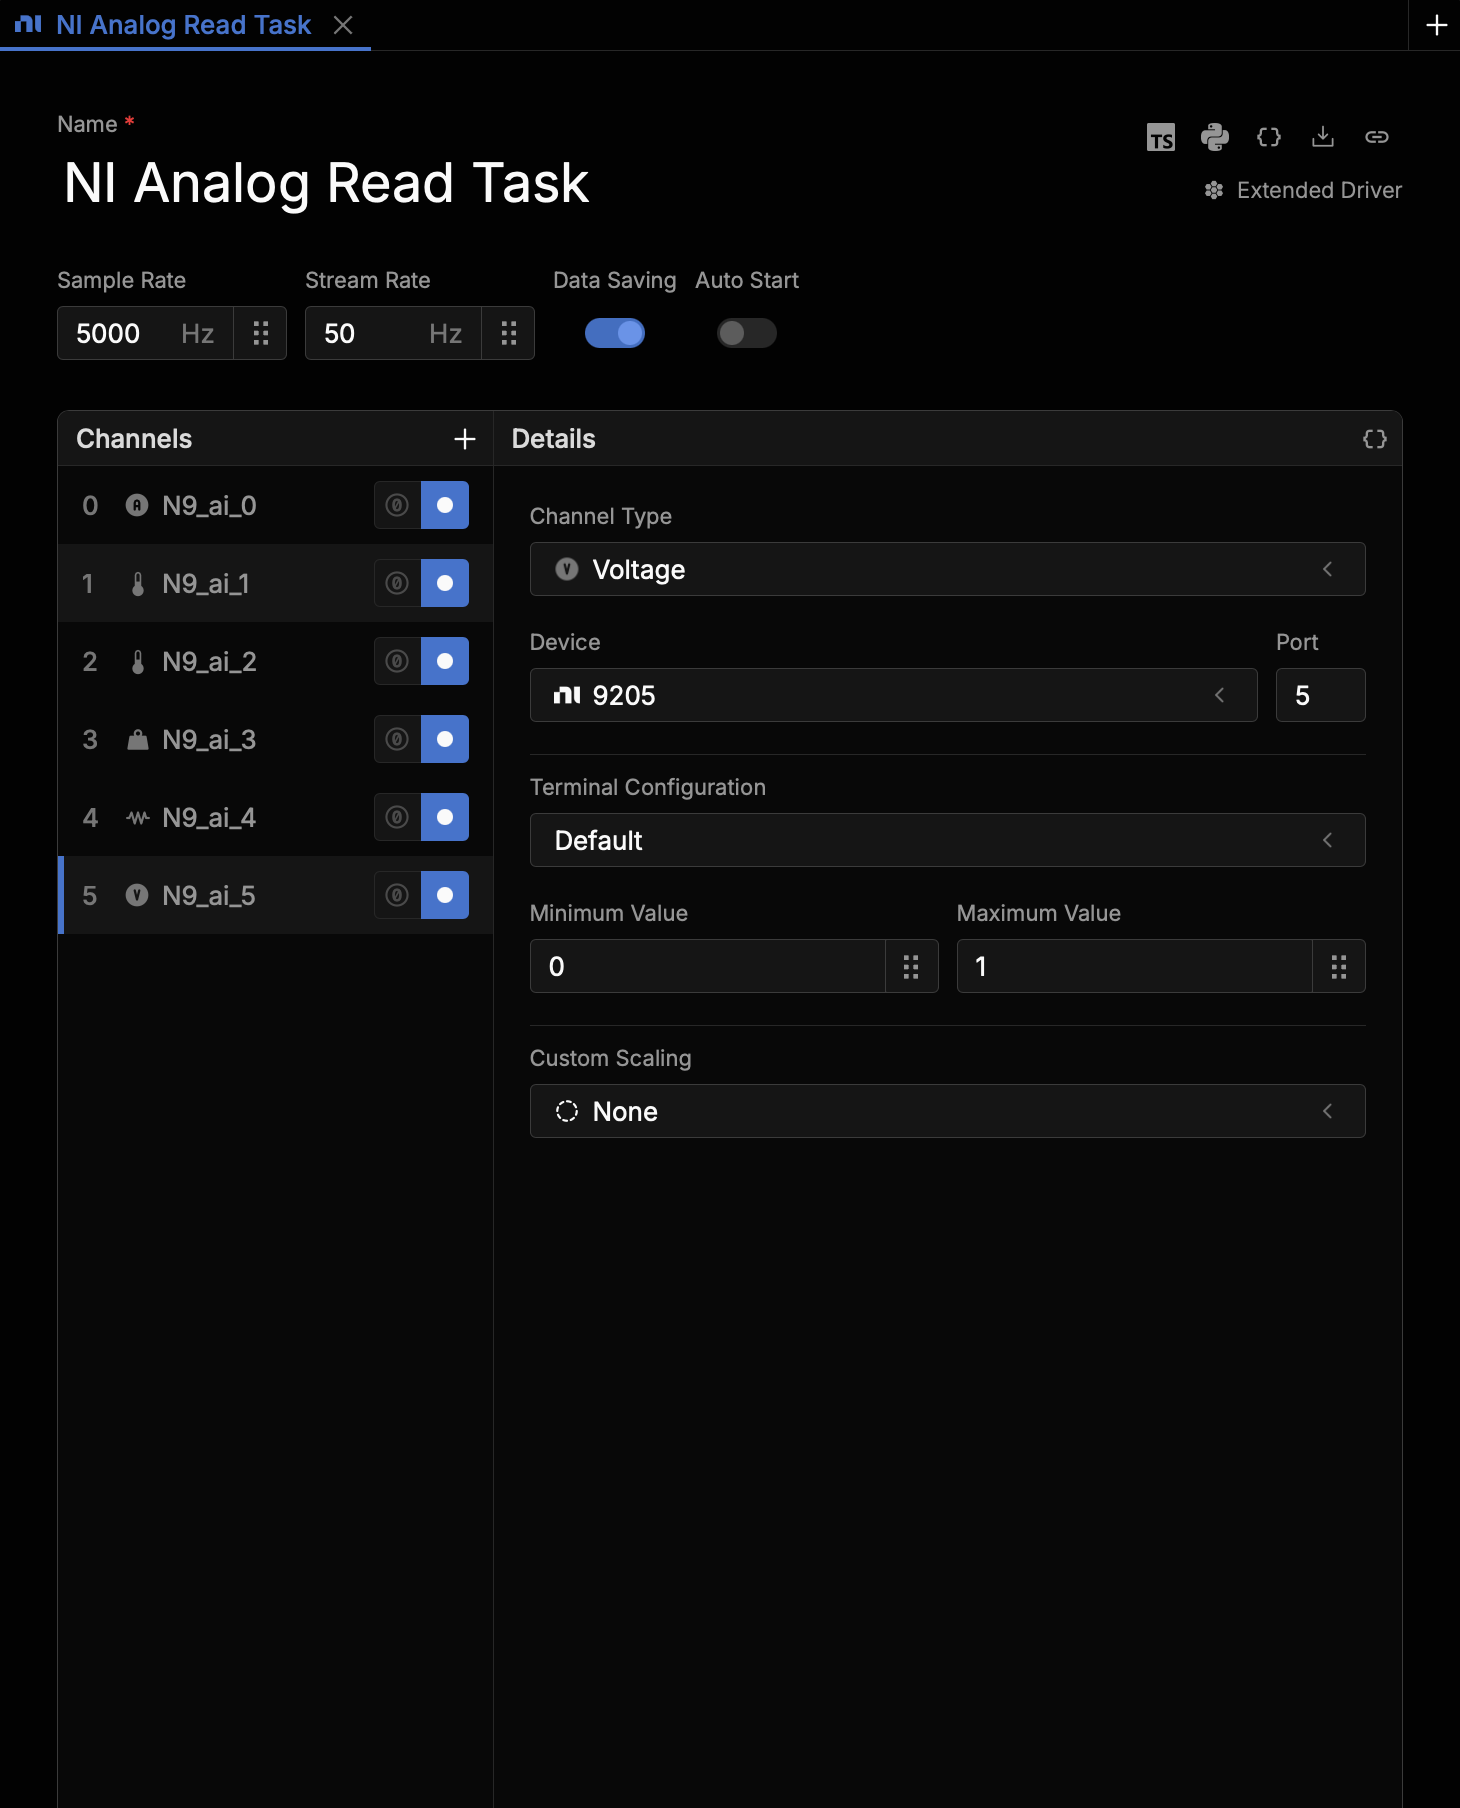This screenshot has width=1460, height=1808.
Task: Click the tare button for N9_ai_2
Action: pyautogui.click(x=398, y=661)
